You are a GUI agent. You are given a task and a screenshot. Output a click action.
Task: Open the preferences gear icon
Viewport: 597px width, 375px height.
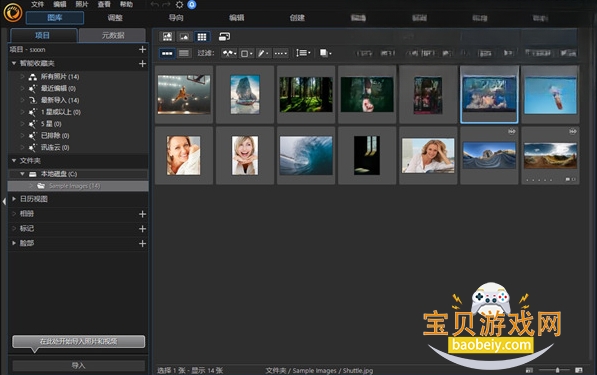(179, 5)
